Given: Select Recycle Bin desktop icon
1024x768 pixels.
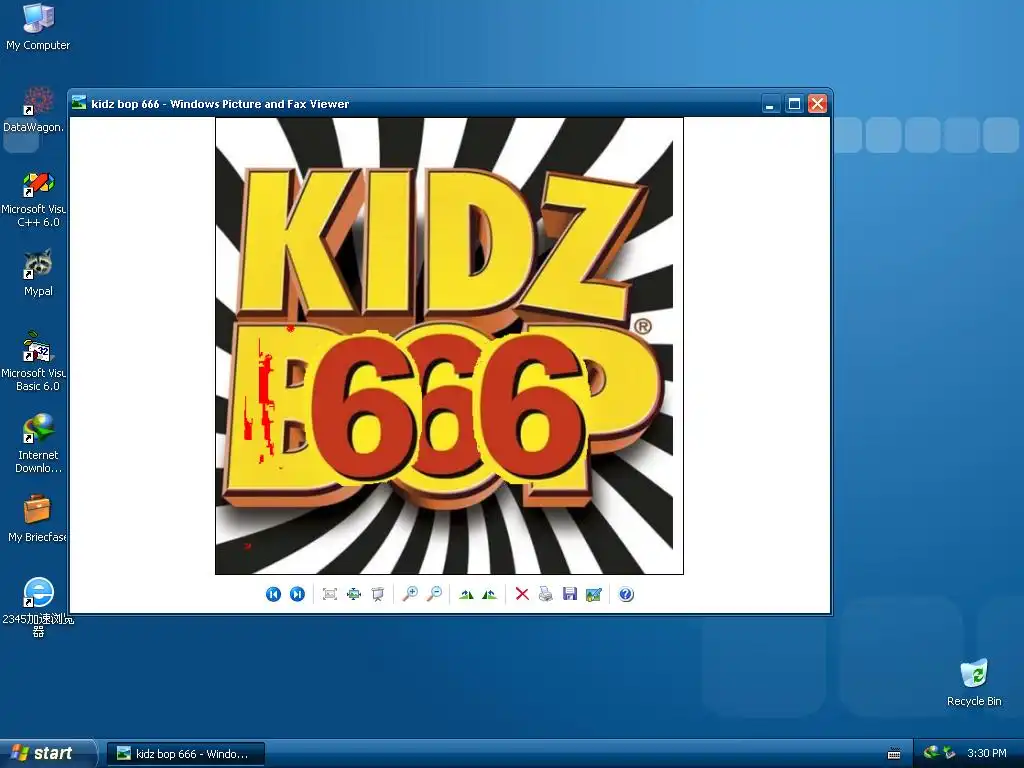Looking at the screenshot, I should pos(974,683).
